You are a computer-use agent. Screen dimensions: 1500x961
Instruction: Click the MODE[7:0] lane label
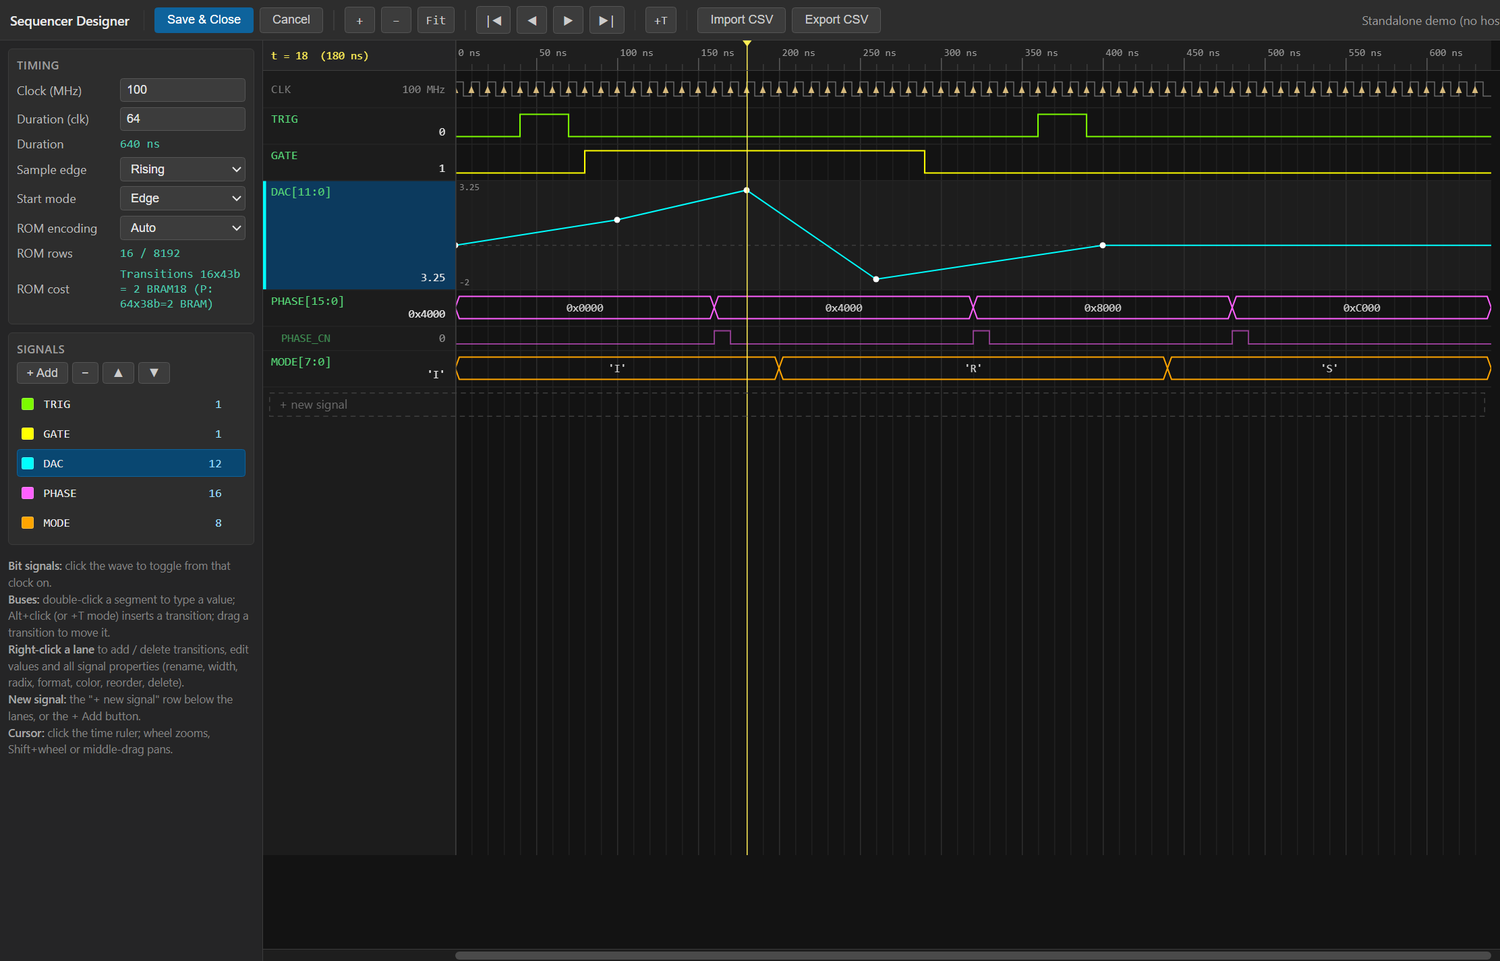pos(300,362)
